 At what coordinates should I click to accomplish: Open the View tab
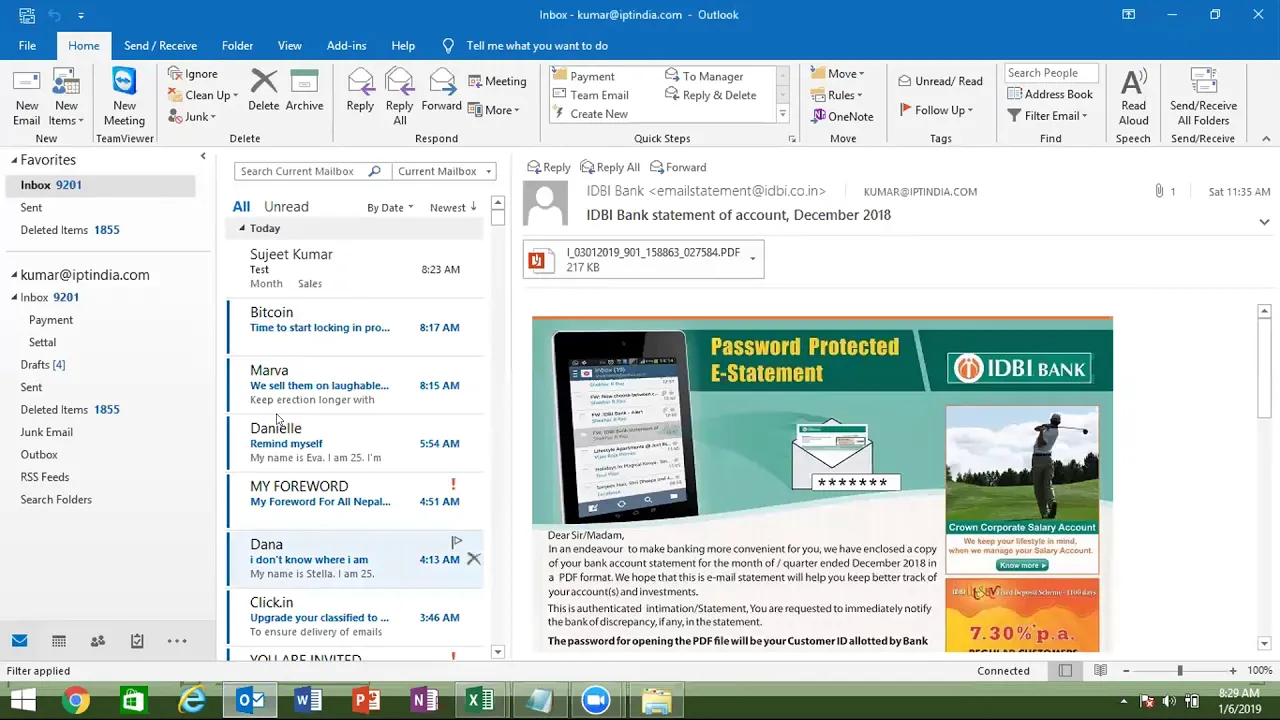pos(290,45)
